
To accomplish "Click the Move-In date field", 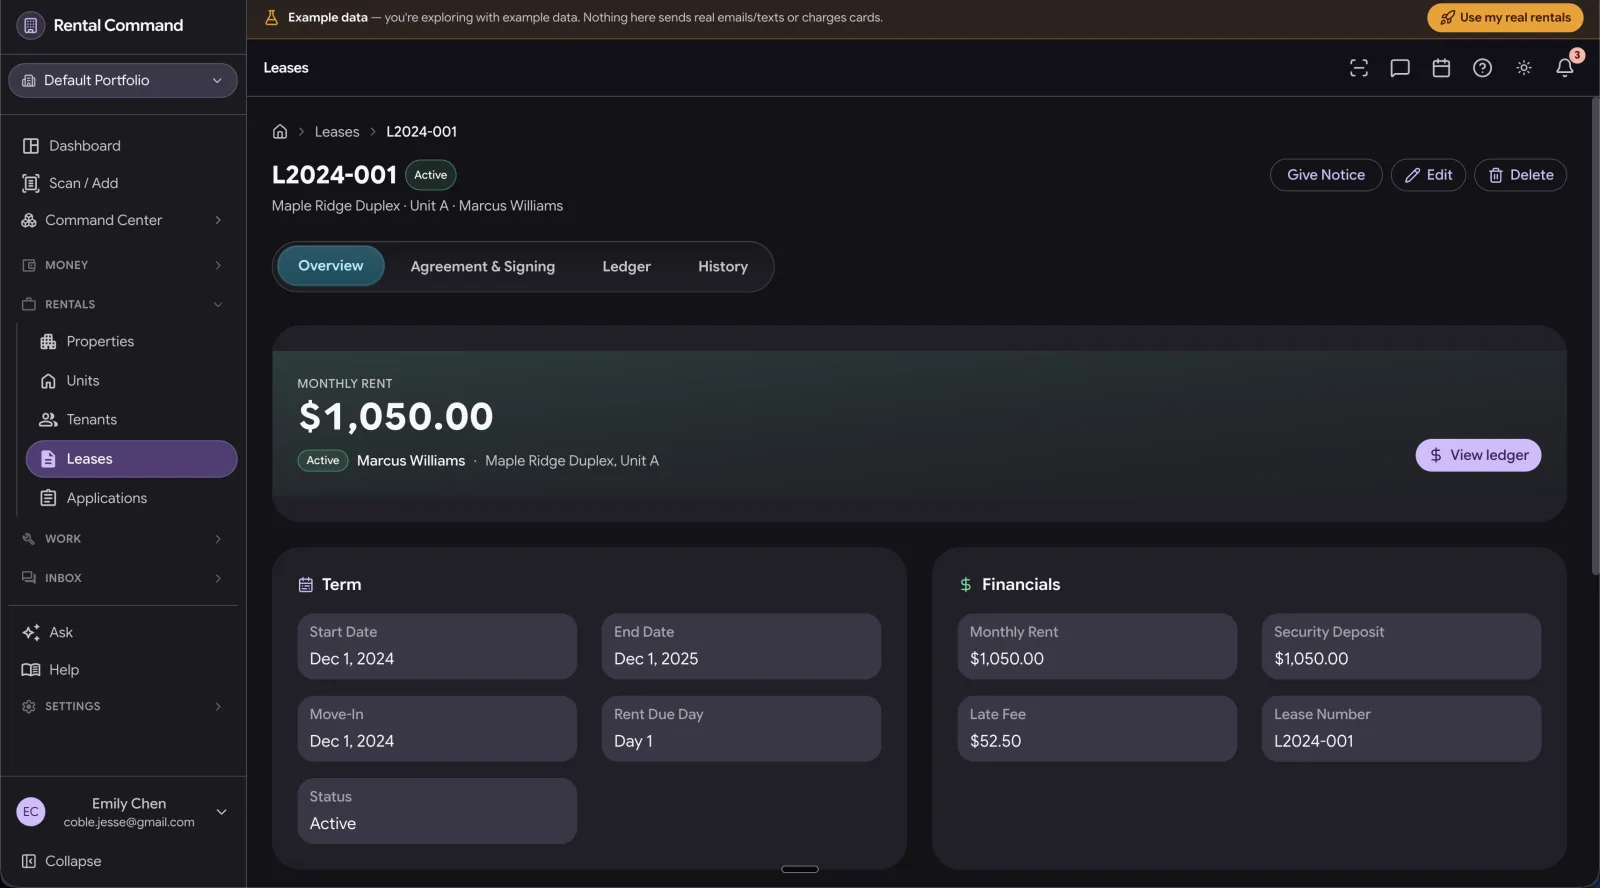I will tap(437, 729).
